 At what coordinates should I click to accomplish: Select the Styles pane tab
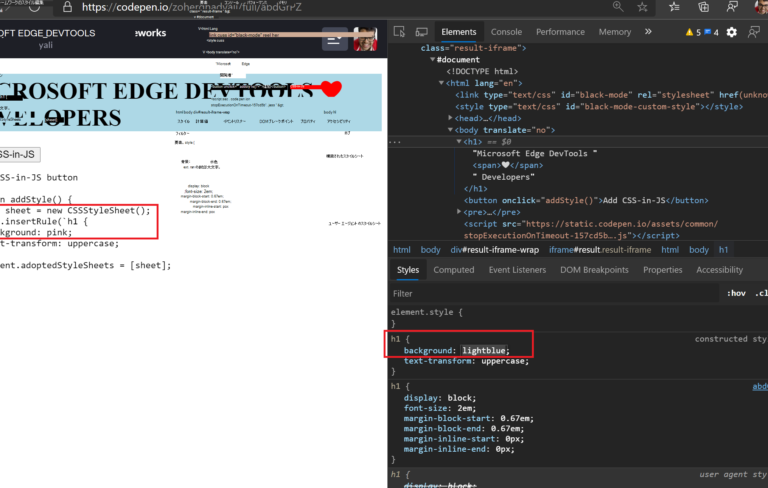pos(408,270)
